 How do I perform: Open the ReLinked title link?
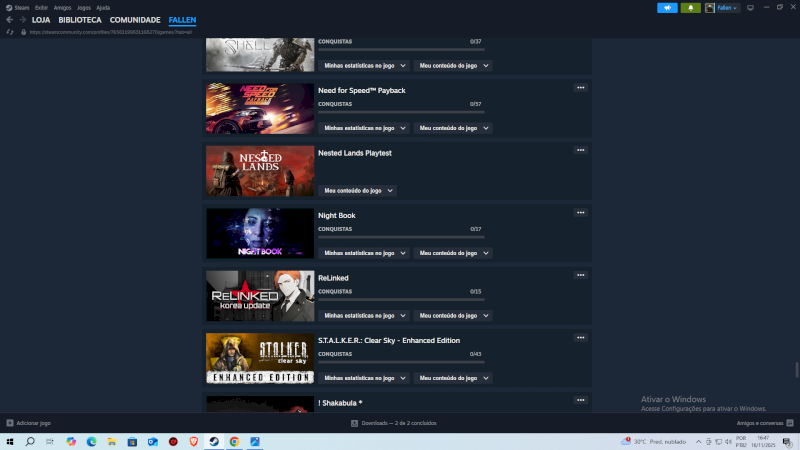[333, 278]
